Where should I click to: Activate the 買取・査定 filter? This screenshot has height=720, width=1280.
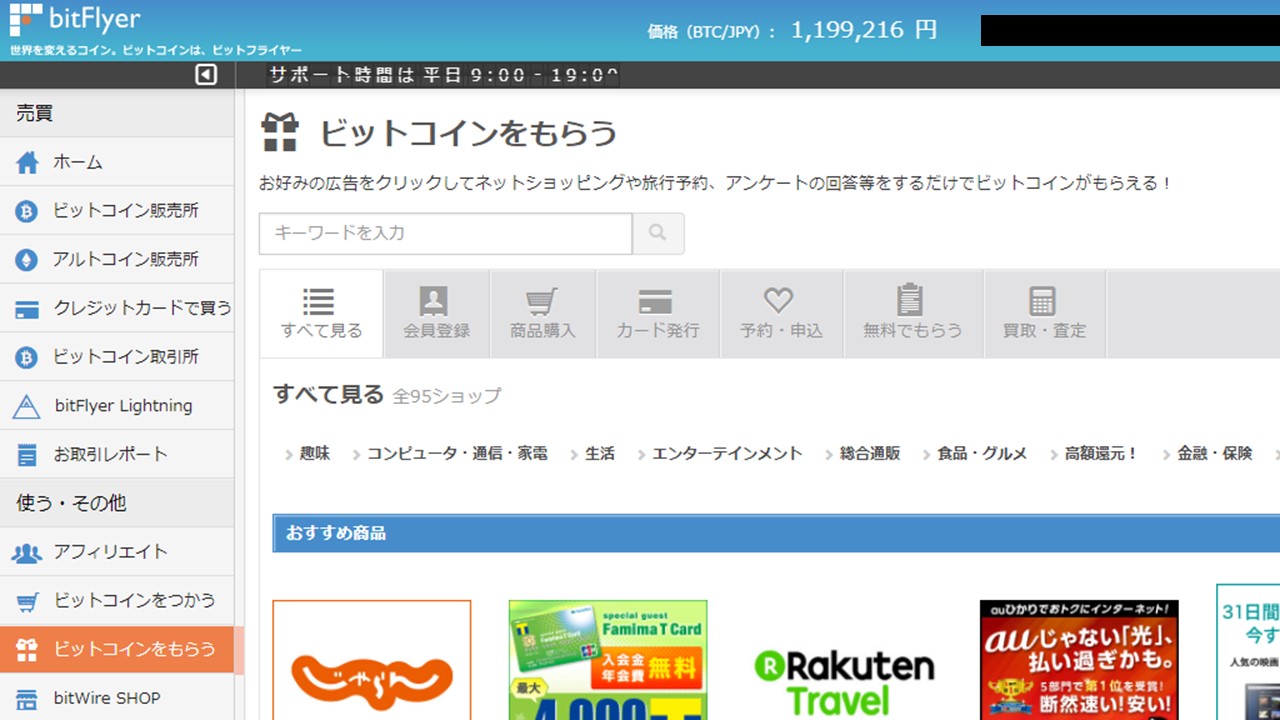[1044, 313]
